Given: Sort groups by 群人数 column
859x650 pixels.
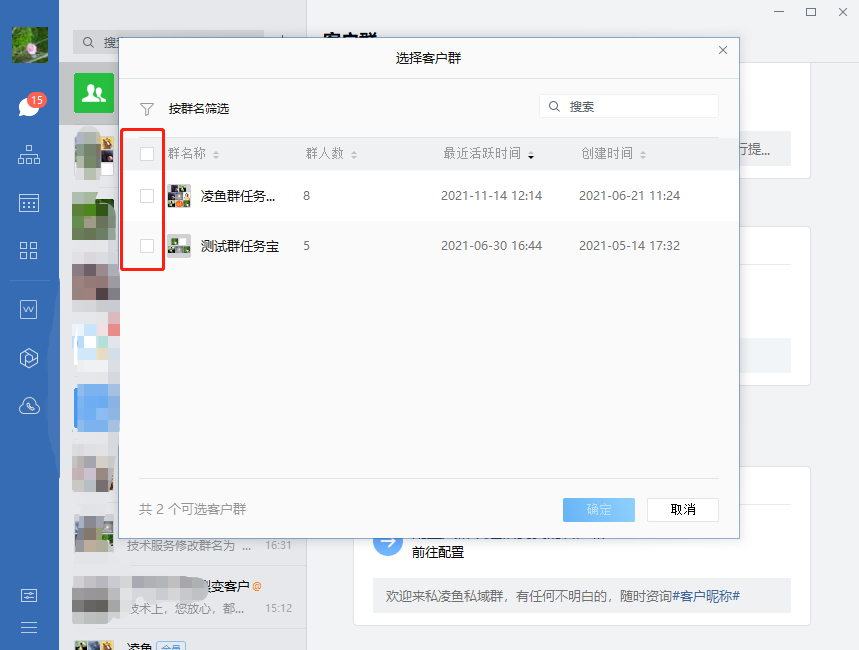Looking at the screenshot, I should 330,154.
